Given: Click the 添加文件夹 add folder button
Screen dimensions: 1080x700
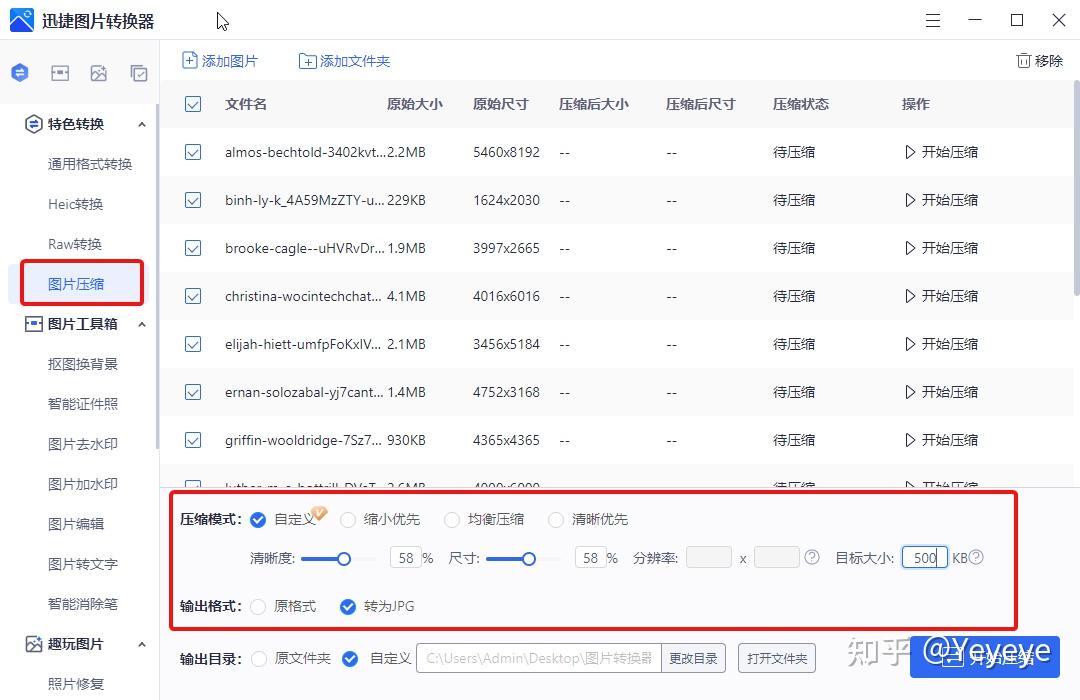Looking at the screenshot, I should [x=344, y=61].
